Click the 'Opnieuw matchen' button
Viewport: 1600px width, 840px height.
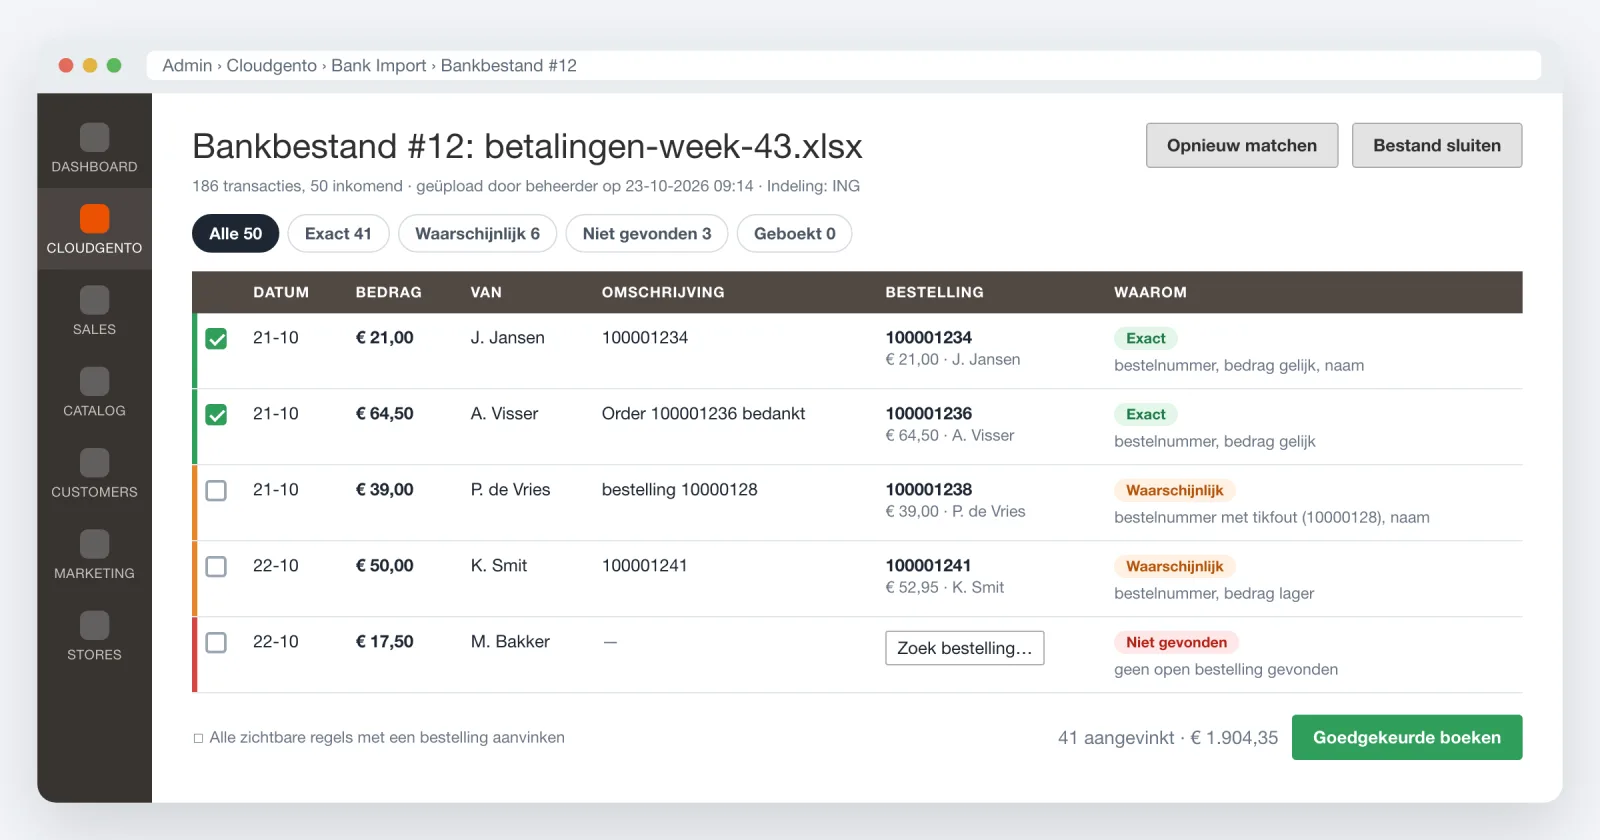[1242, 145]
